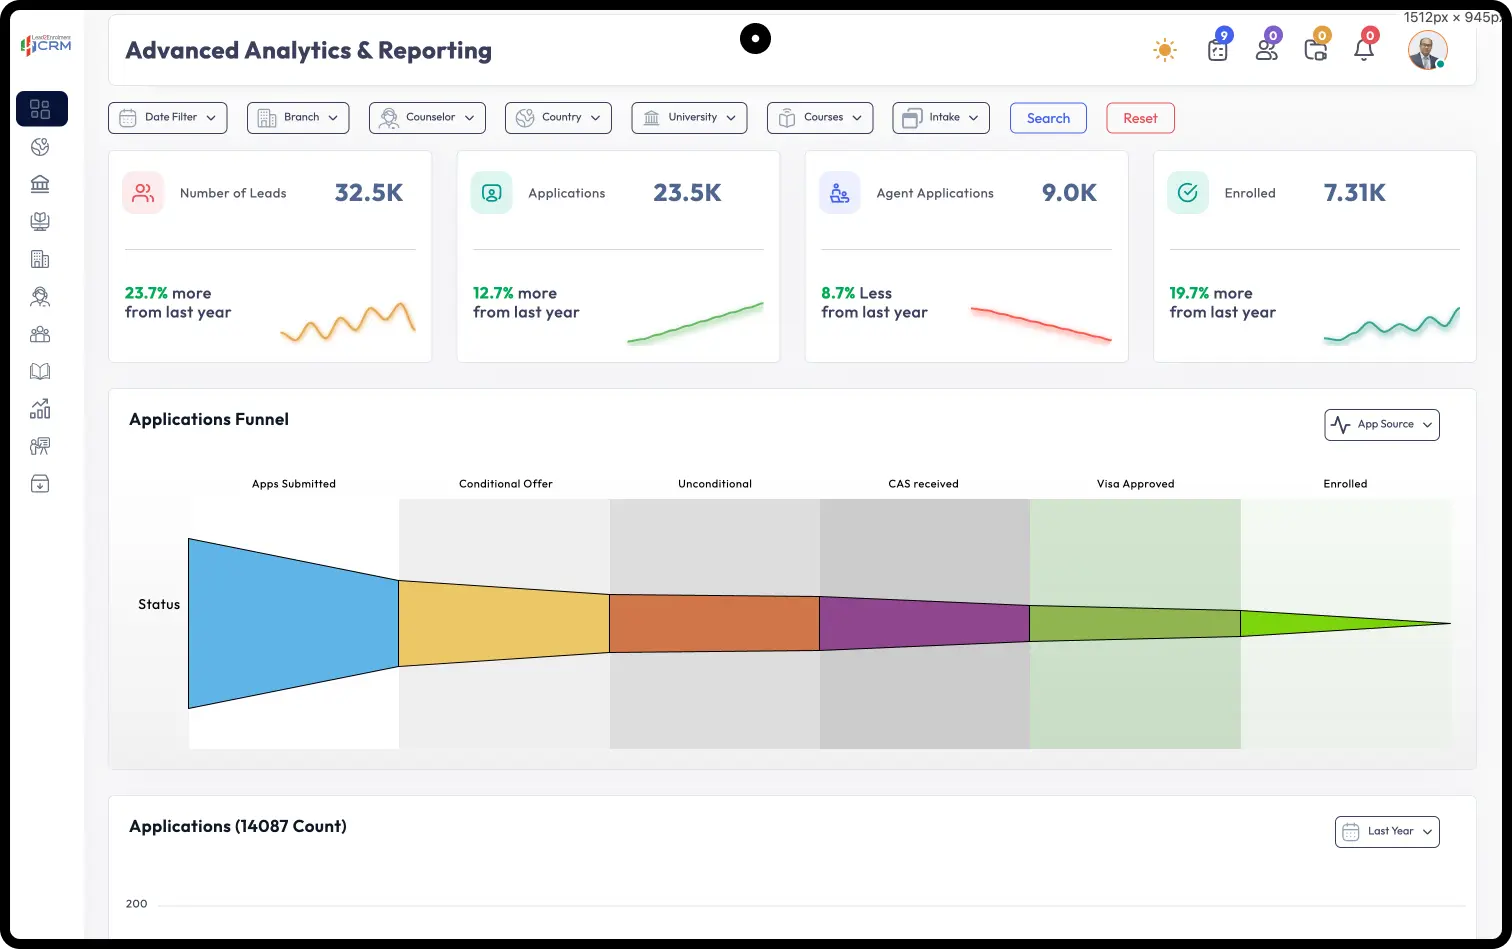Open the Counselor dropdown
The height and width of the screenshot is (949, 1512).
pyautogui.click(x=427, y=118)
